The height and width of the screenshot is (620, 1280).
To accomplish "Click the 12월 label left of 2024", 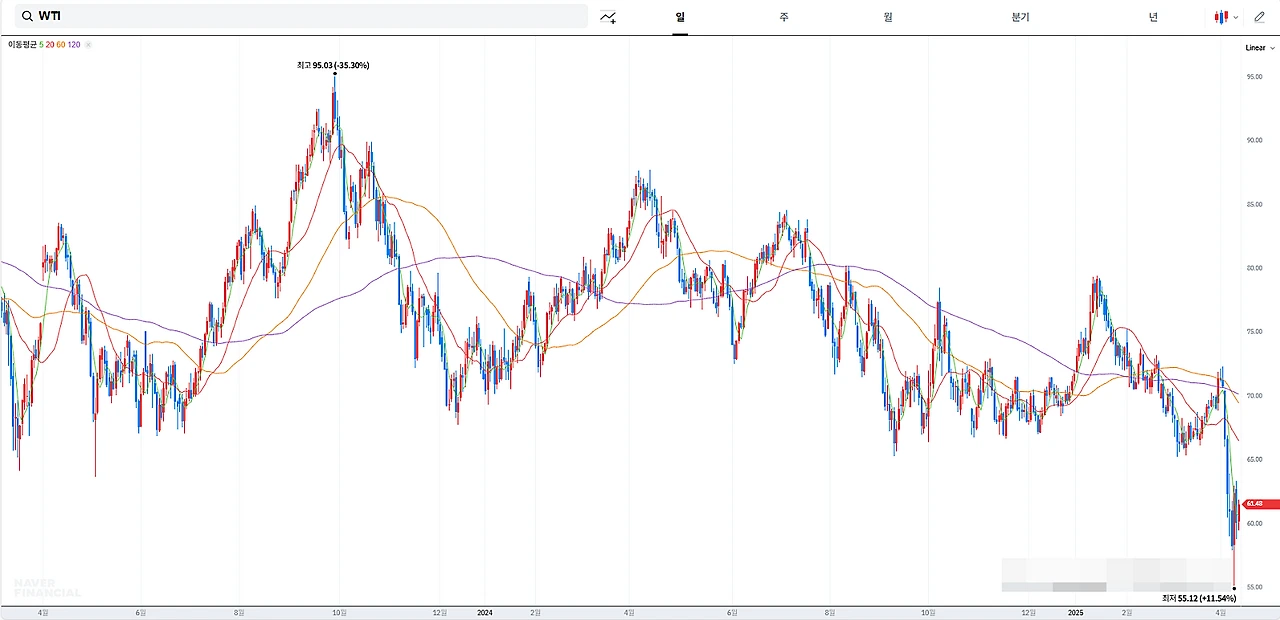I will tap(439, 612).
